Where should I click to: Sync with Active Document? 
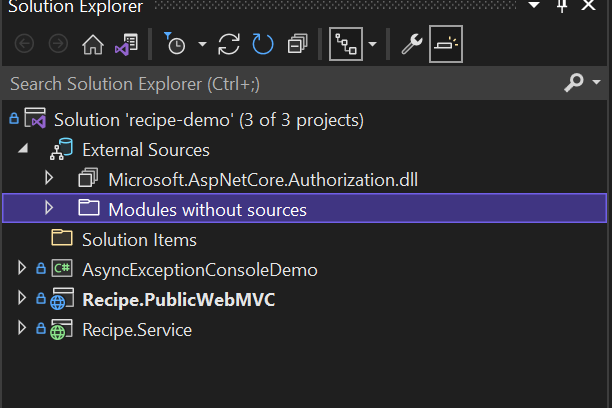coord(230,45)
